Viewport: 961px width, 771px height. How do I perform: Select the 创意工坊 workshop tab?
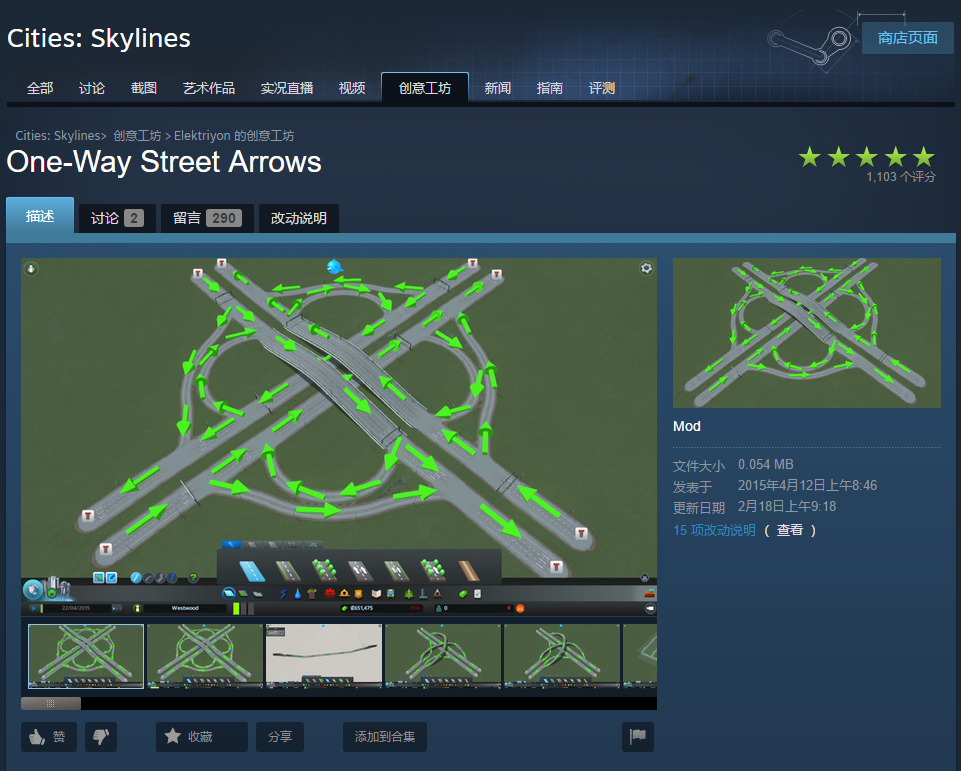pyautogui.click(x=425, y=88)
